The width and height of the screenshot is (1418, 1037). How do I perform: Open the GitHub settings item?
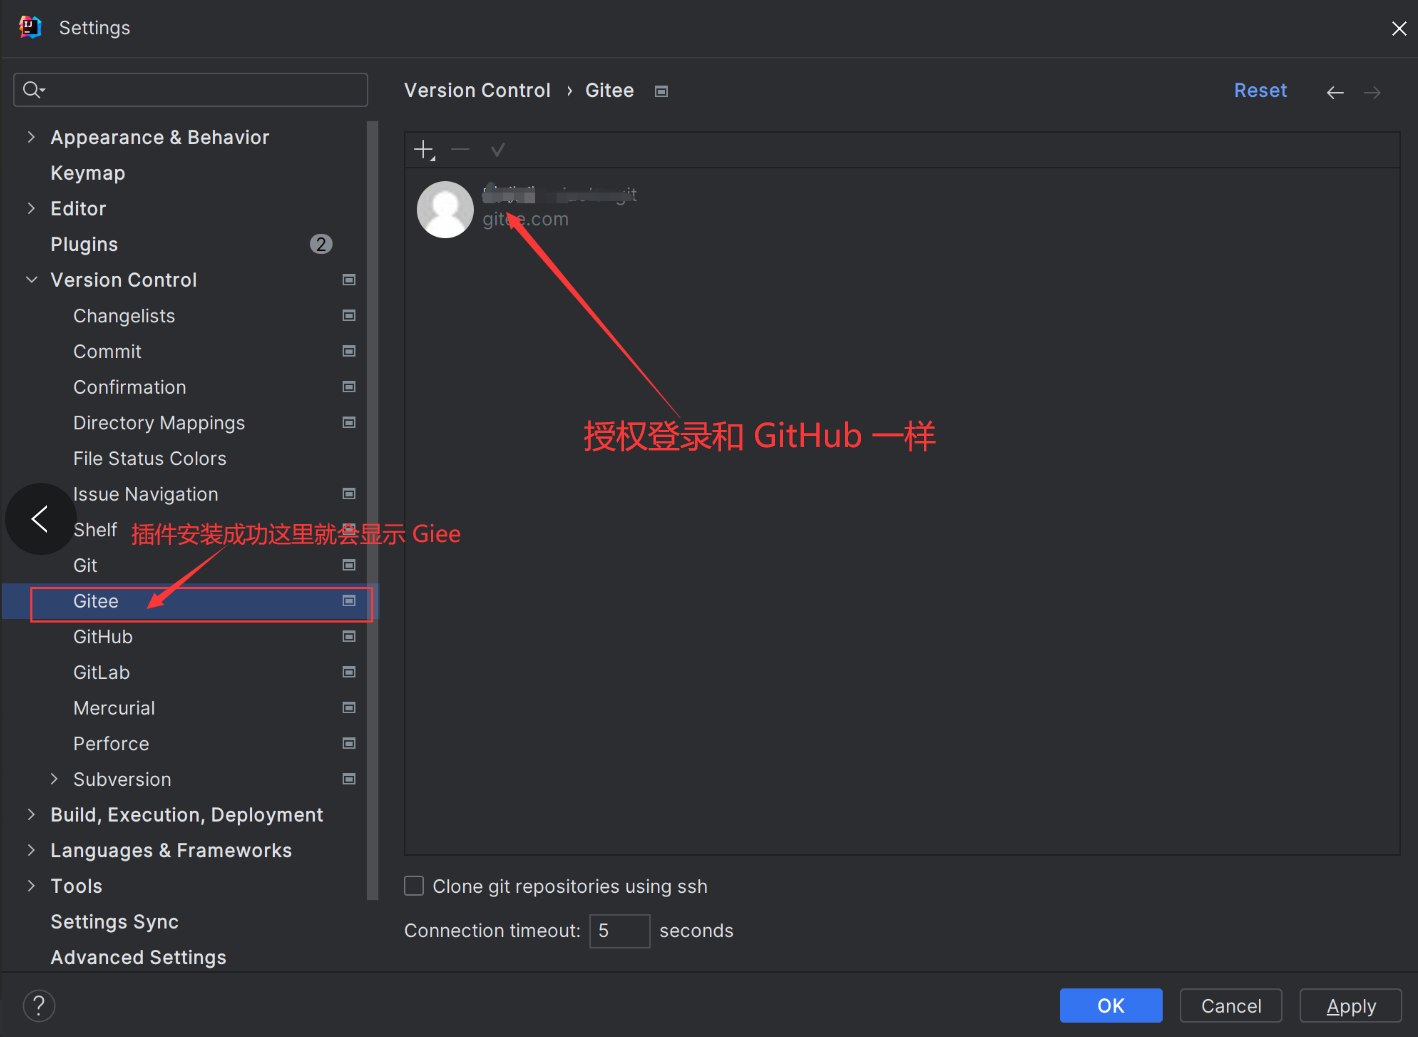pos(103,637)
